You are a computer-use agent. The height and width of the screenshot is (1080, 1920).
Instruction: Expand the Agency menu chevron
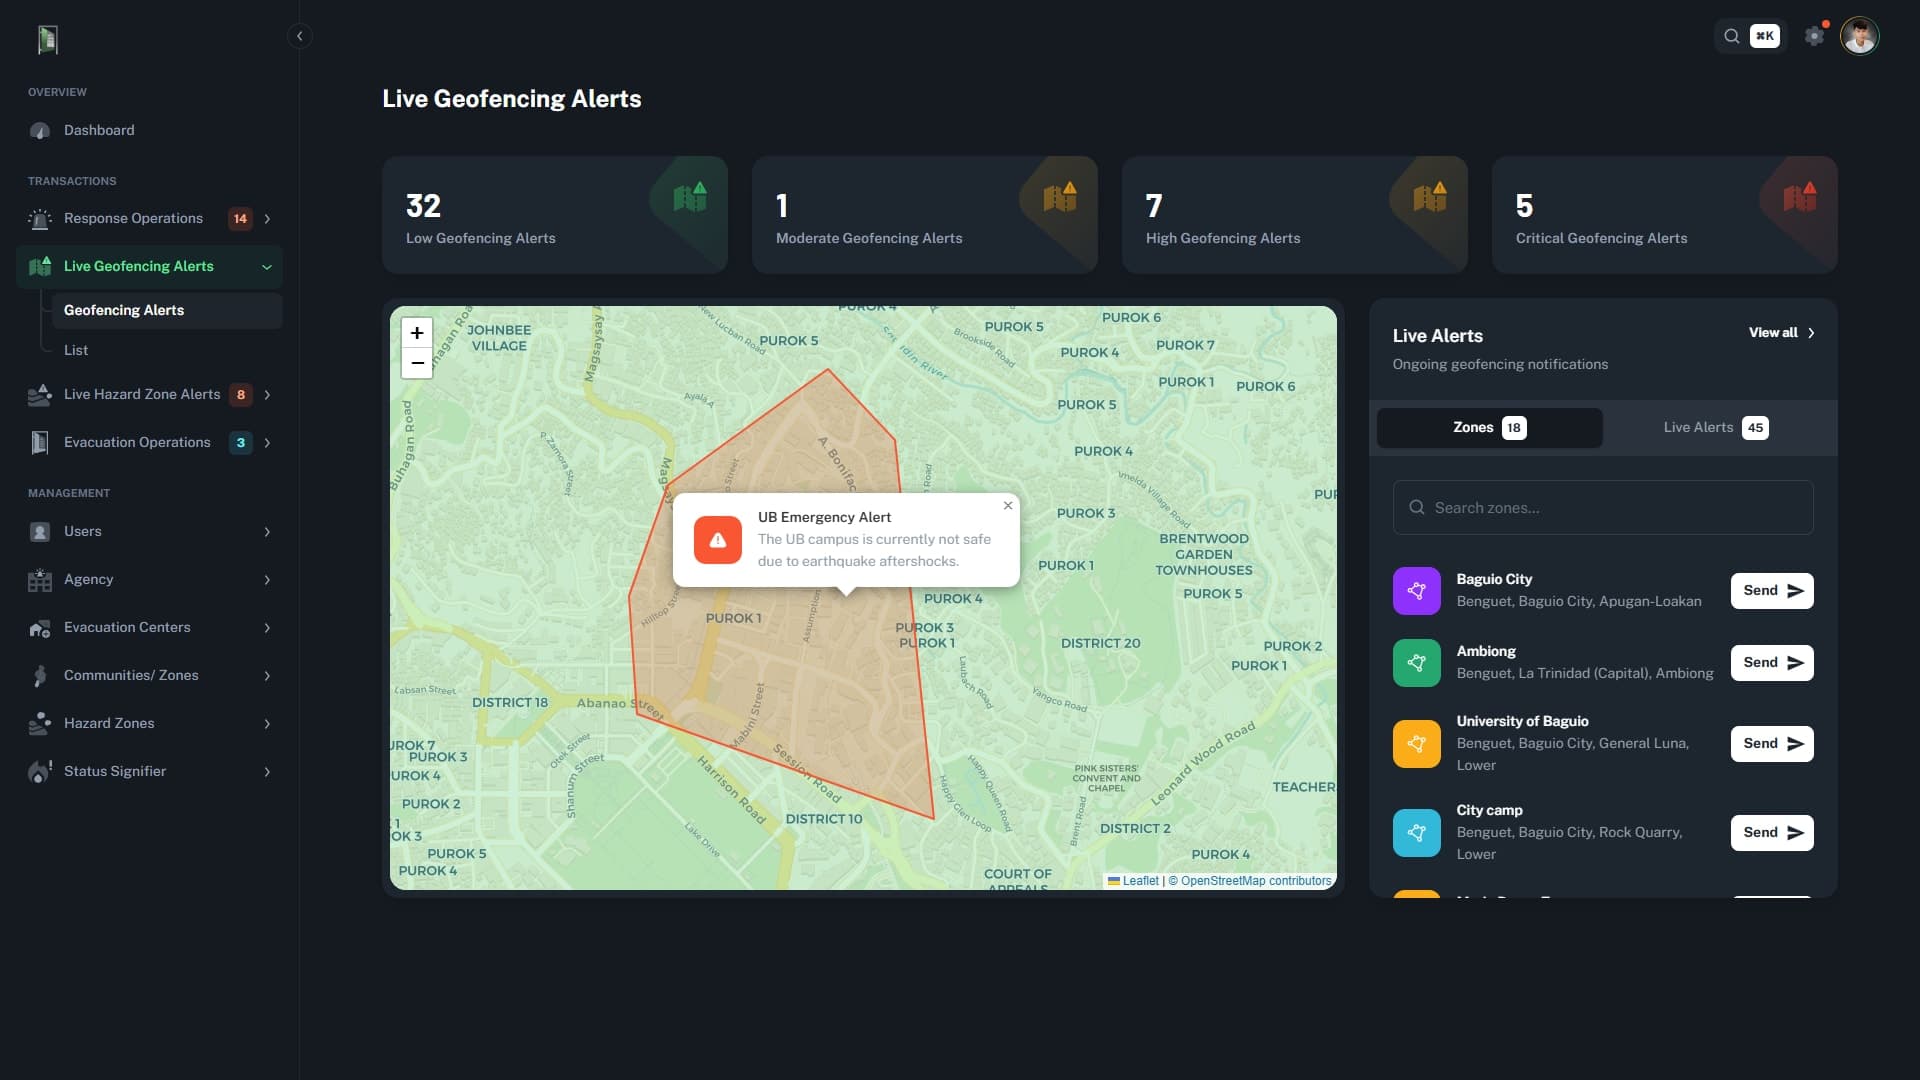[267, 580]
